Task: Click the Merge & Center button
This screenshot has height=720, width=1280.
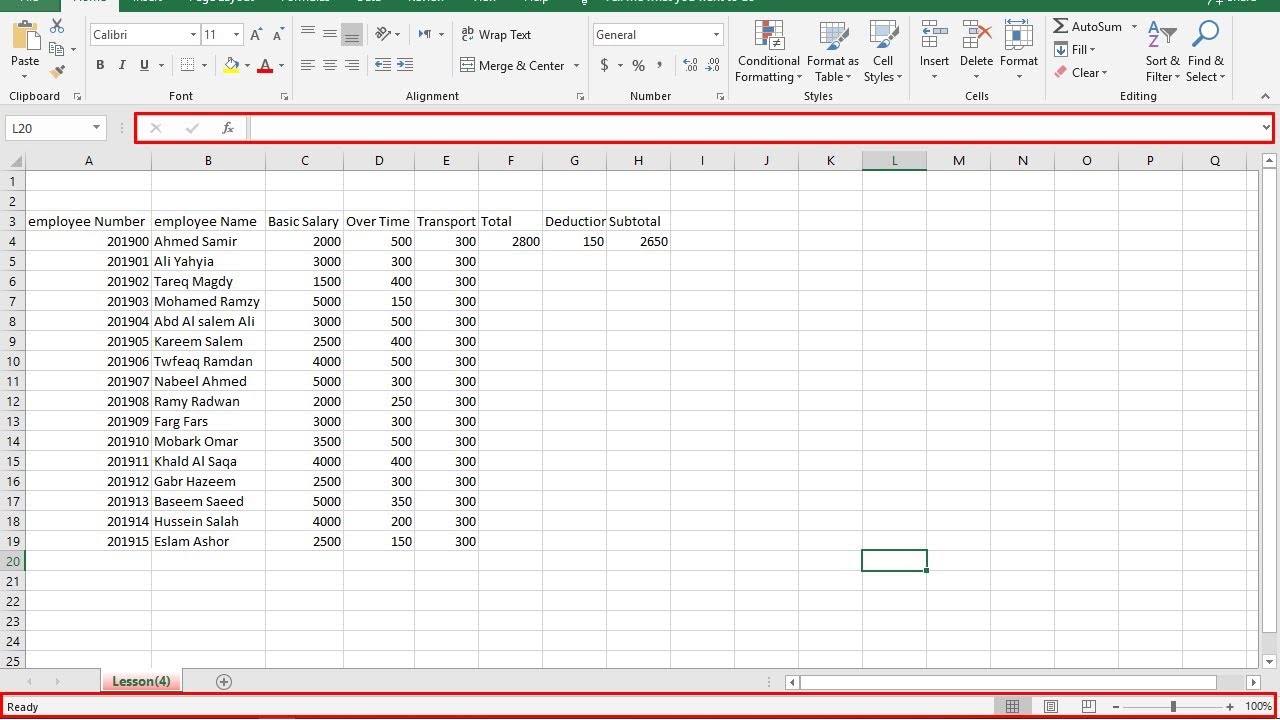Action: point(512,66)
